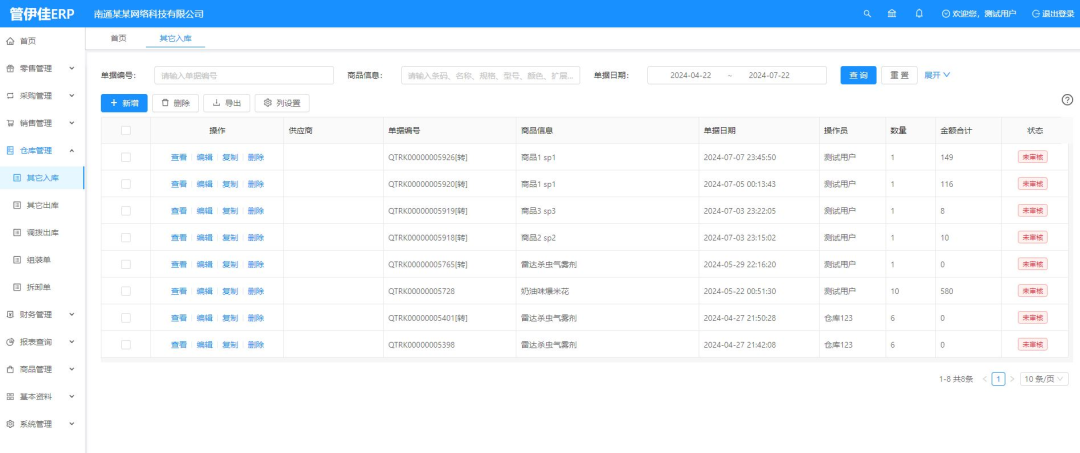The width and height of the screenshot is (1080, 453).
Task: Tick the checkbox for order QTRK00000005728
Action: coord(126,291)
